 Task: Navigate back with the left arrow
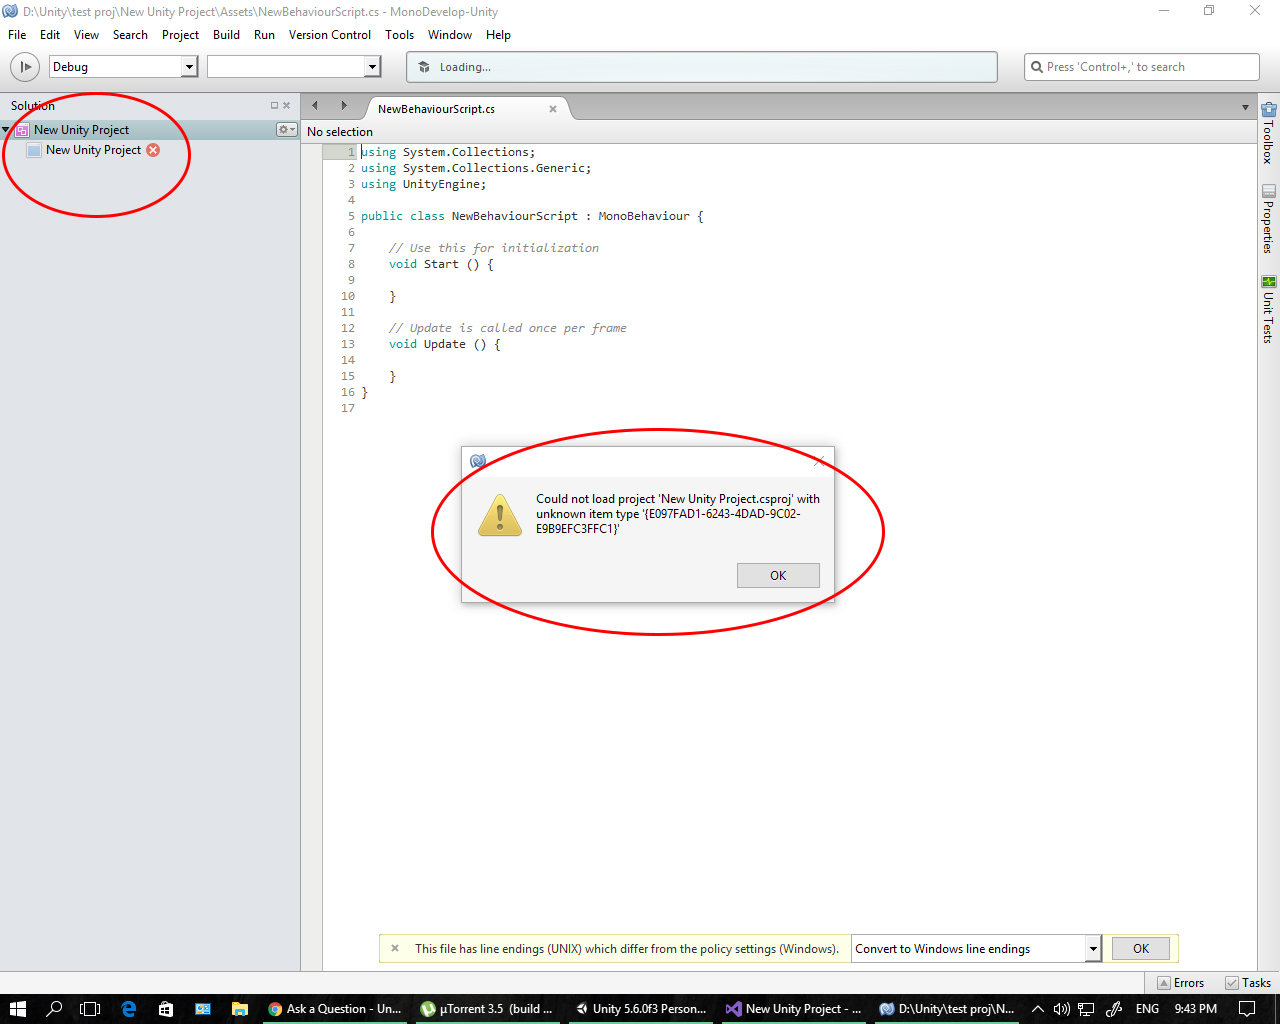tap(315, 105)
